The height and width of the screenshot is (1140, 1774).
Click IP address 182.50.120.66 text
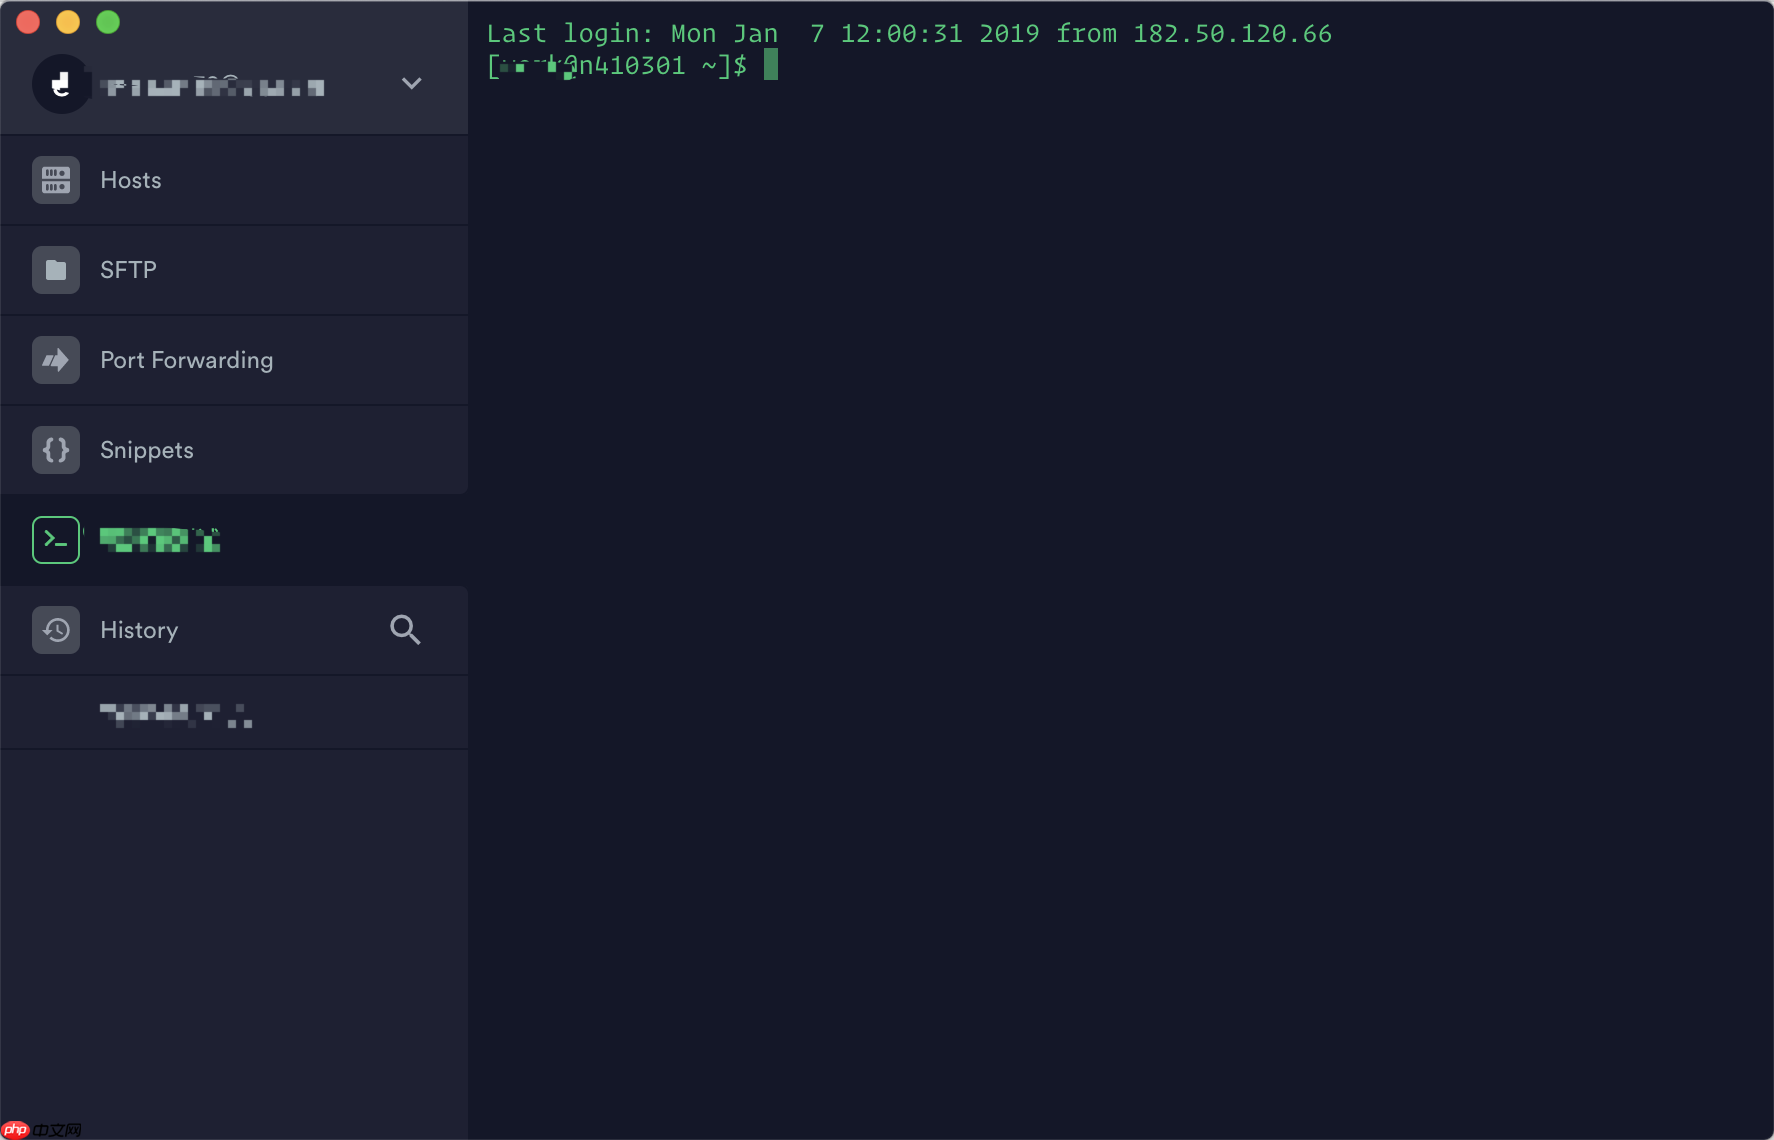[1232, 34]
